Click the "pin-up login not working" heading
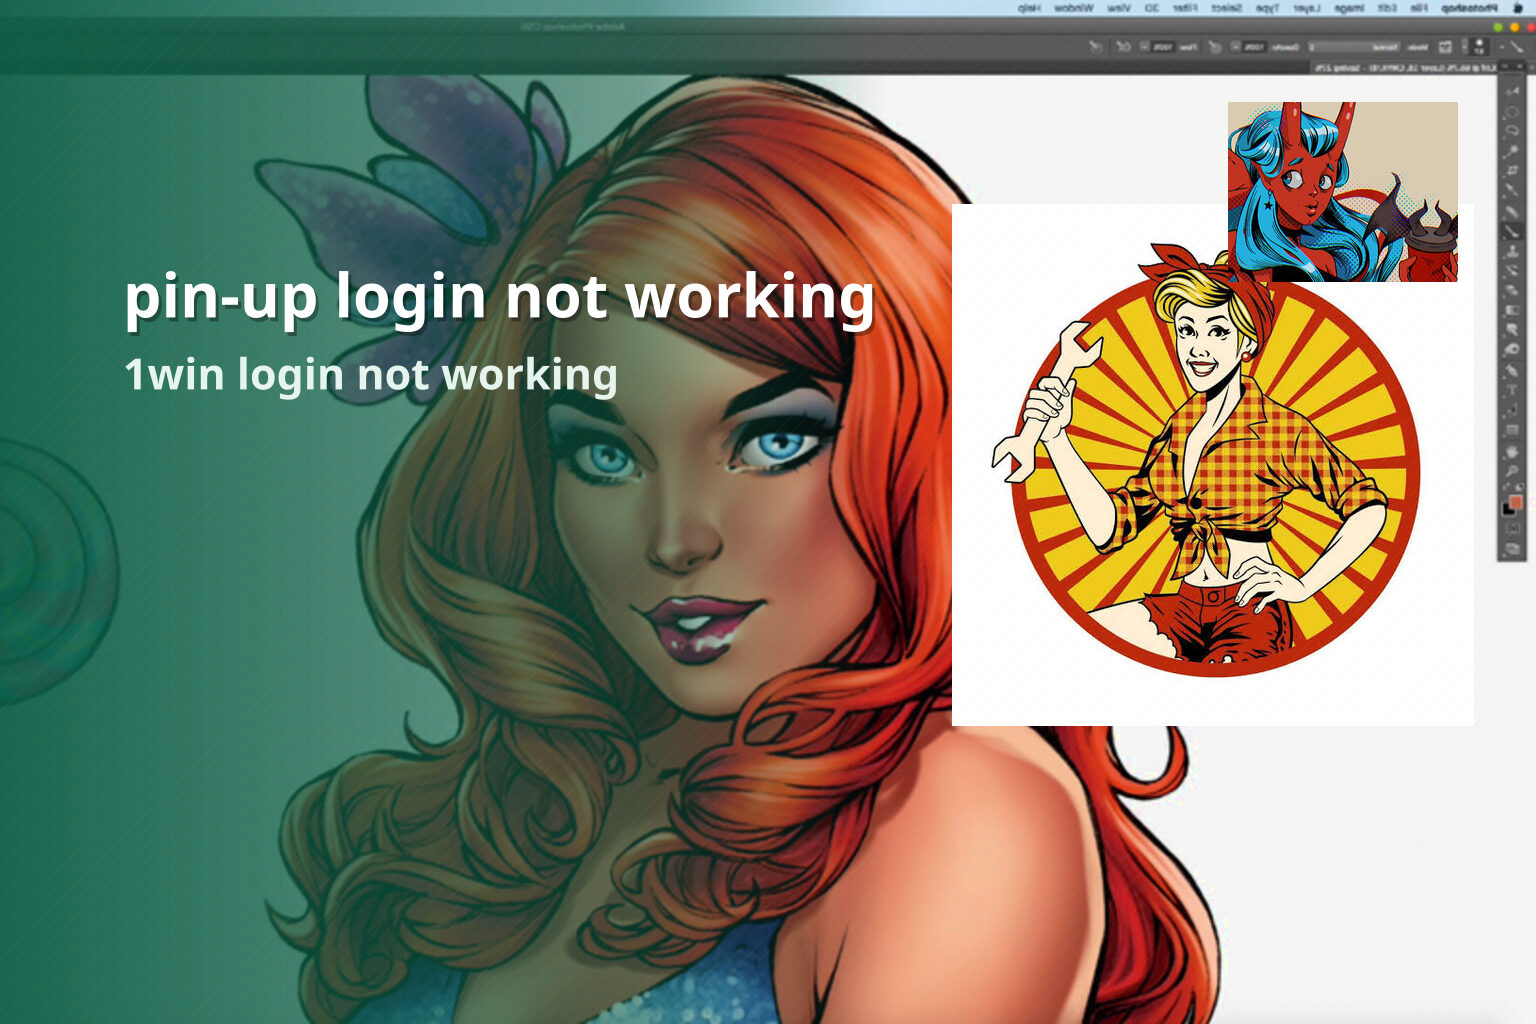The image size is (1536, 1024). [x=499, y=297]
